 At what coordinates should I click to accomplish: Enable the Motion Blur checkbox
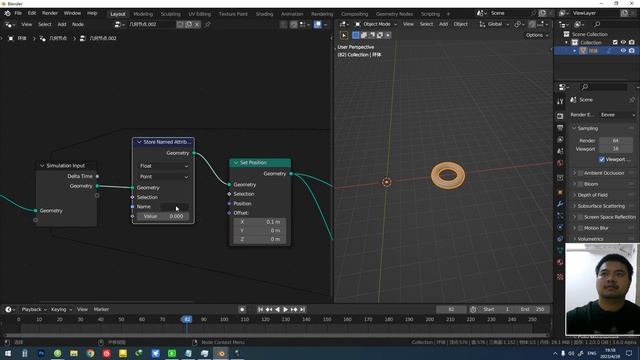(580, 228)
